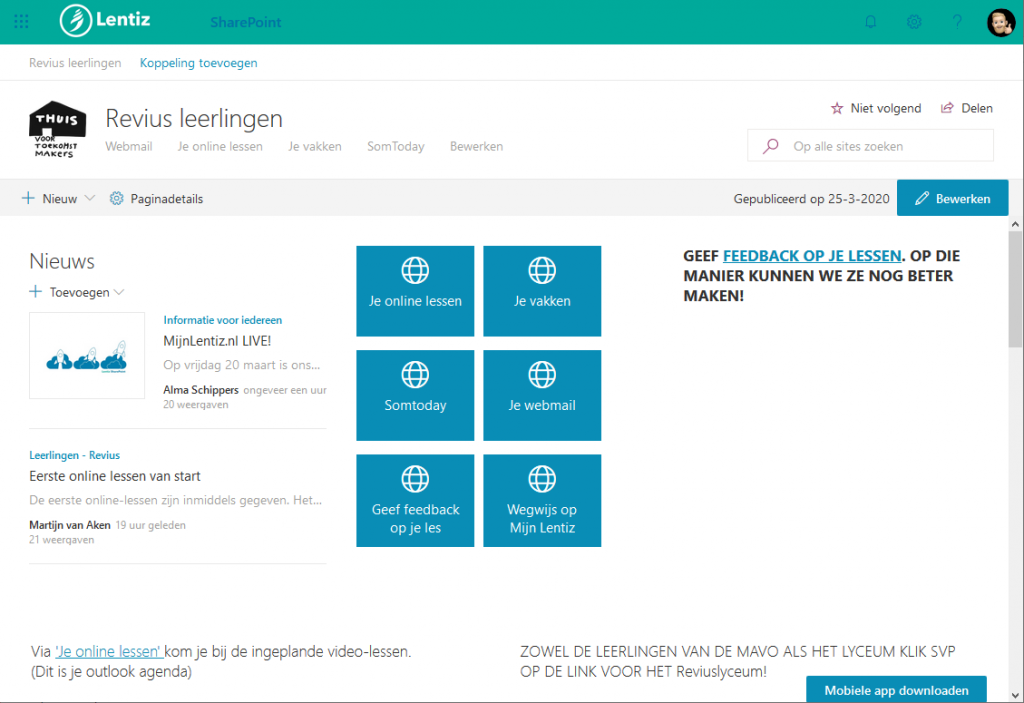Image resolution: width=1024 pixels, height=703 pixels.
Task: Click the globe icon on Je webmail tile
Action: (x=542, y=374)
